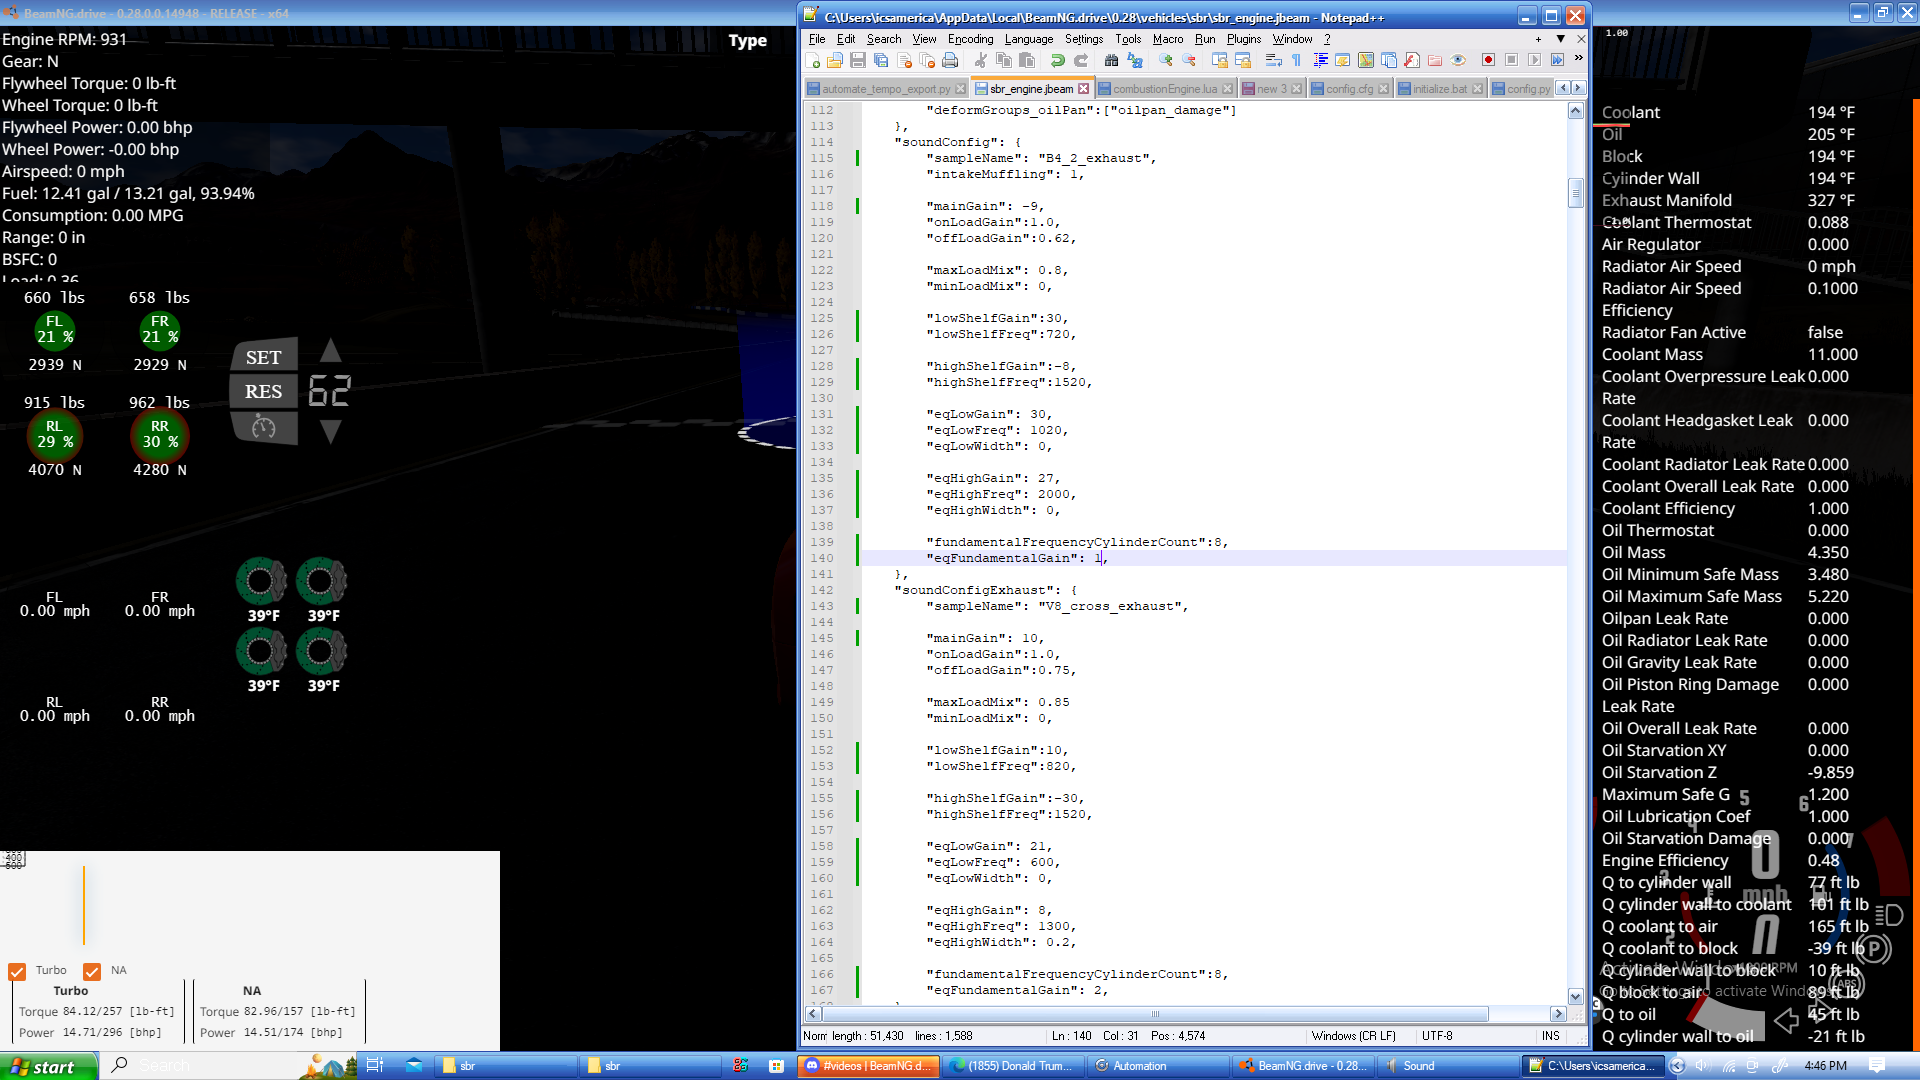
Task: Click the vertical scrollbar thumb in editor
Action: pyautogui.click(x=1576, y=192)
